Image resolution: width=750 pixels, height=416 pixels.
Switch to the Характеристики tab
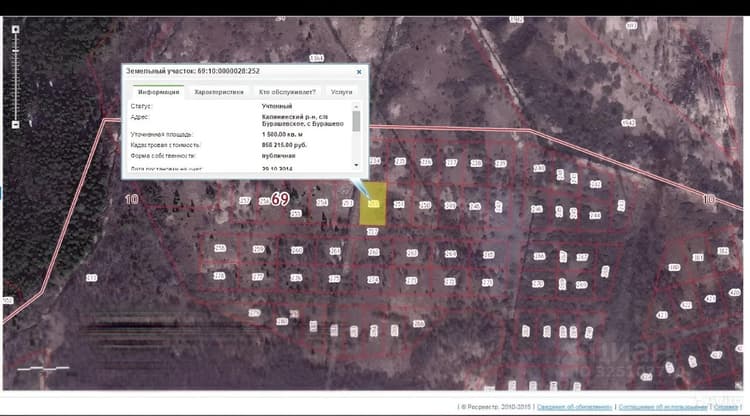tap(219, 92)
